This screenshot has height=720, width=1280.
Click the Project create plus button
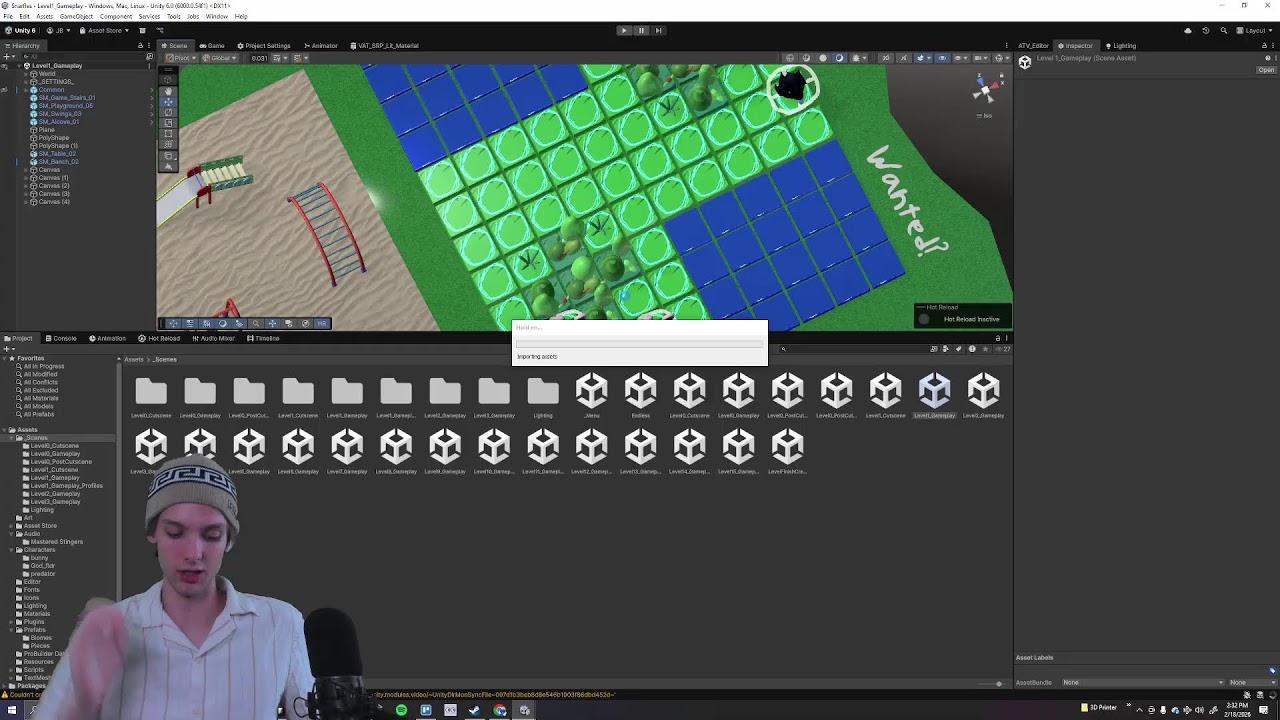(7, 349)
